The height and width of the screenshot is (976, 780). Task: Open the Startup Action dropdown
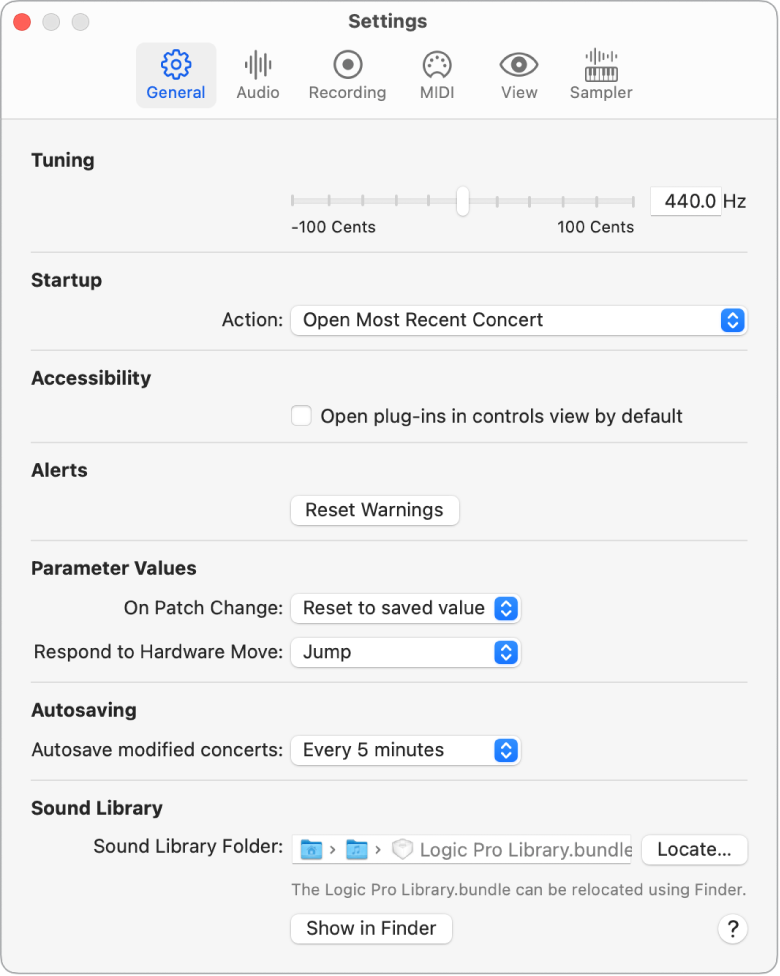(518, 320)
